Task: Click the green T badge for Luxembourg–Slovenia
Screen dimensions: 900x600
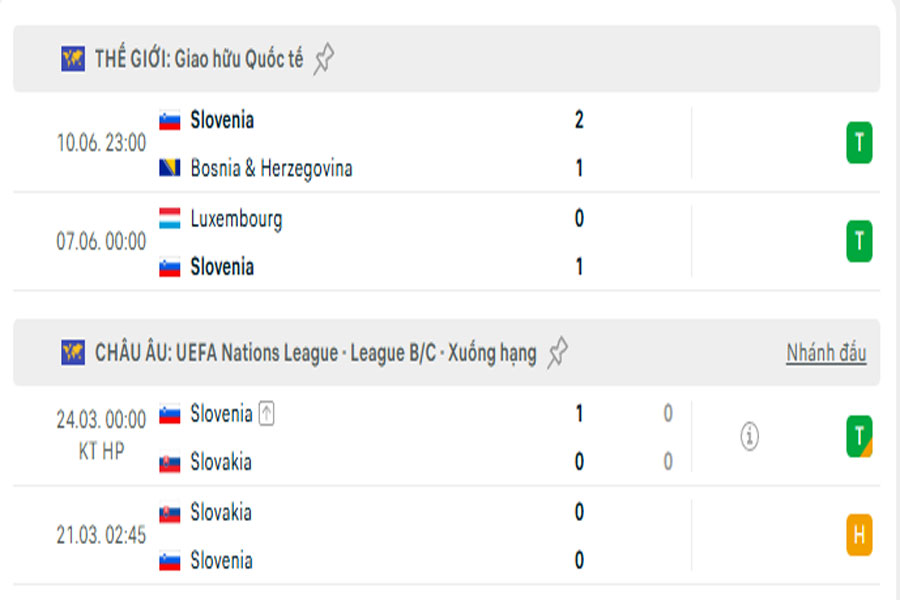Action: [858, 242]
